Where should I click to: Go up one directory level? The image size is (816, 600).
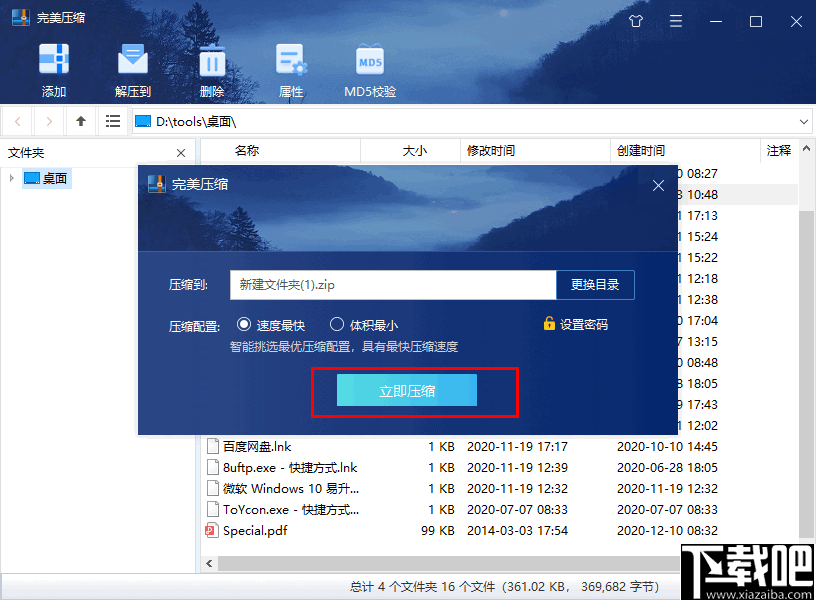pos(81,122)
